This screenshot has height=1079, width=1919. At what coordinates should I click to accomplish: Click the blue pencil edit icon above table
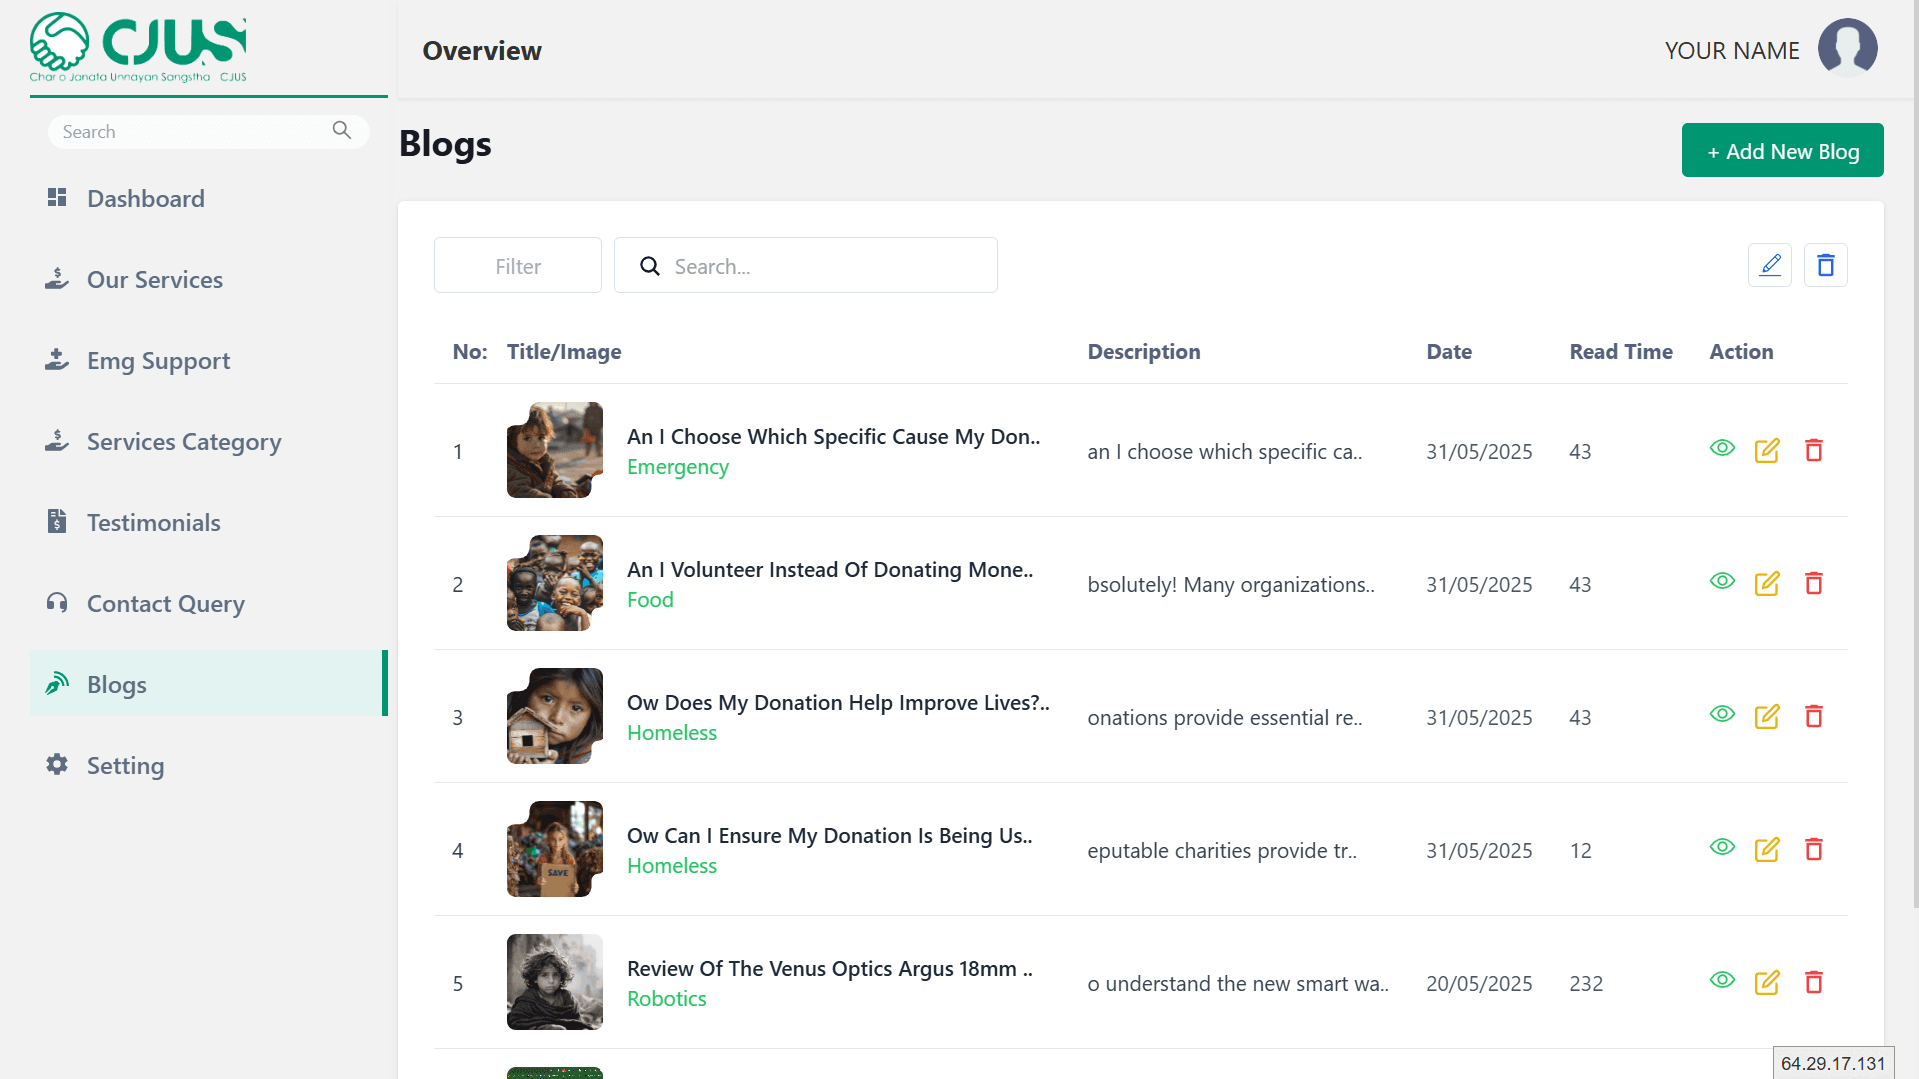click(x=1769, y=265)
